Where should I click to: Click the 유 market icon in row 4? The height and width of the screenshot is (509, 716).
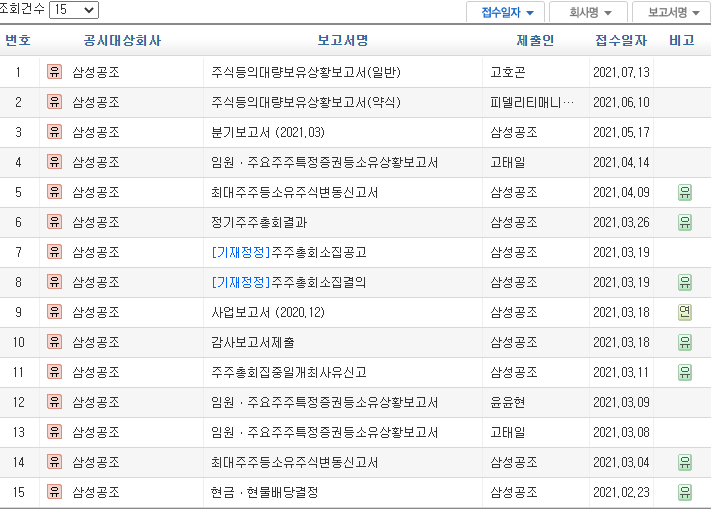54,162
